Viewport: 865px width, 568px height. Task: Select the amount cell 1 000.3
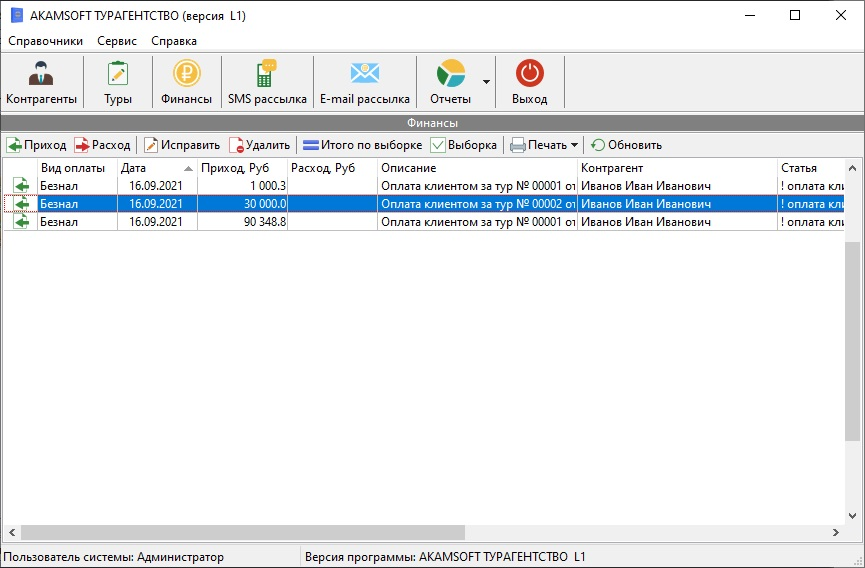pos(242,186)
